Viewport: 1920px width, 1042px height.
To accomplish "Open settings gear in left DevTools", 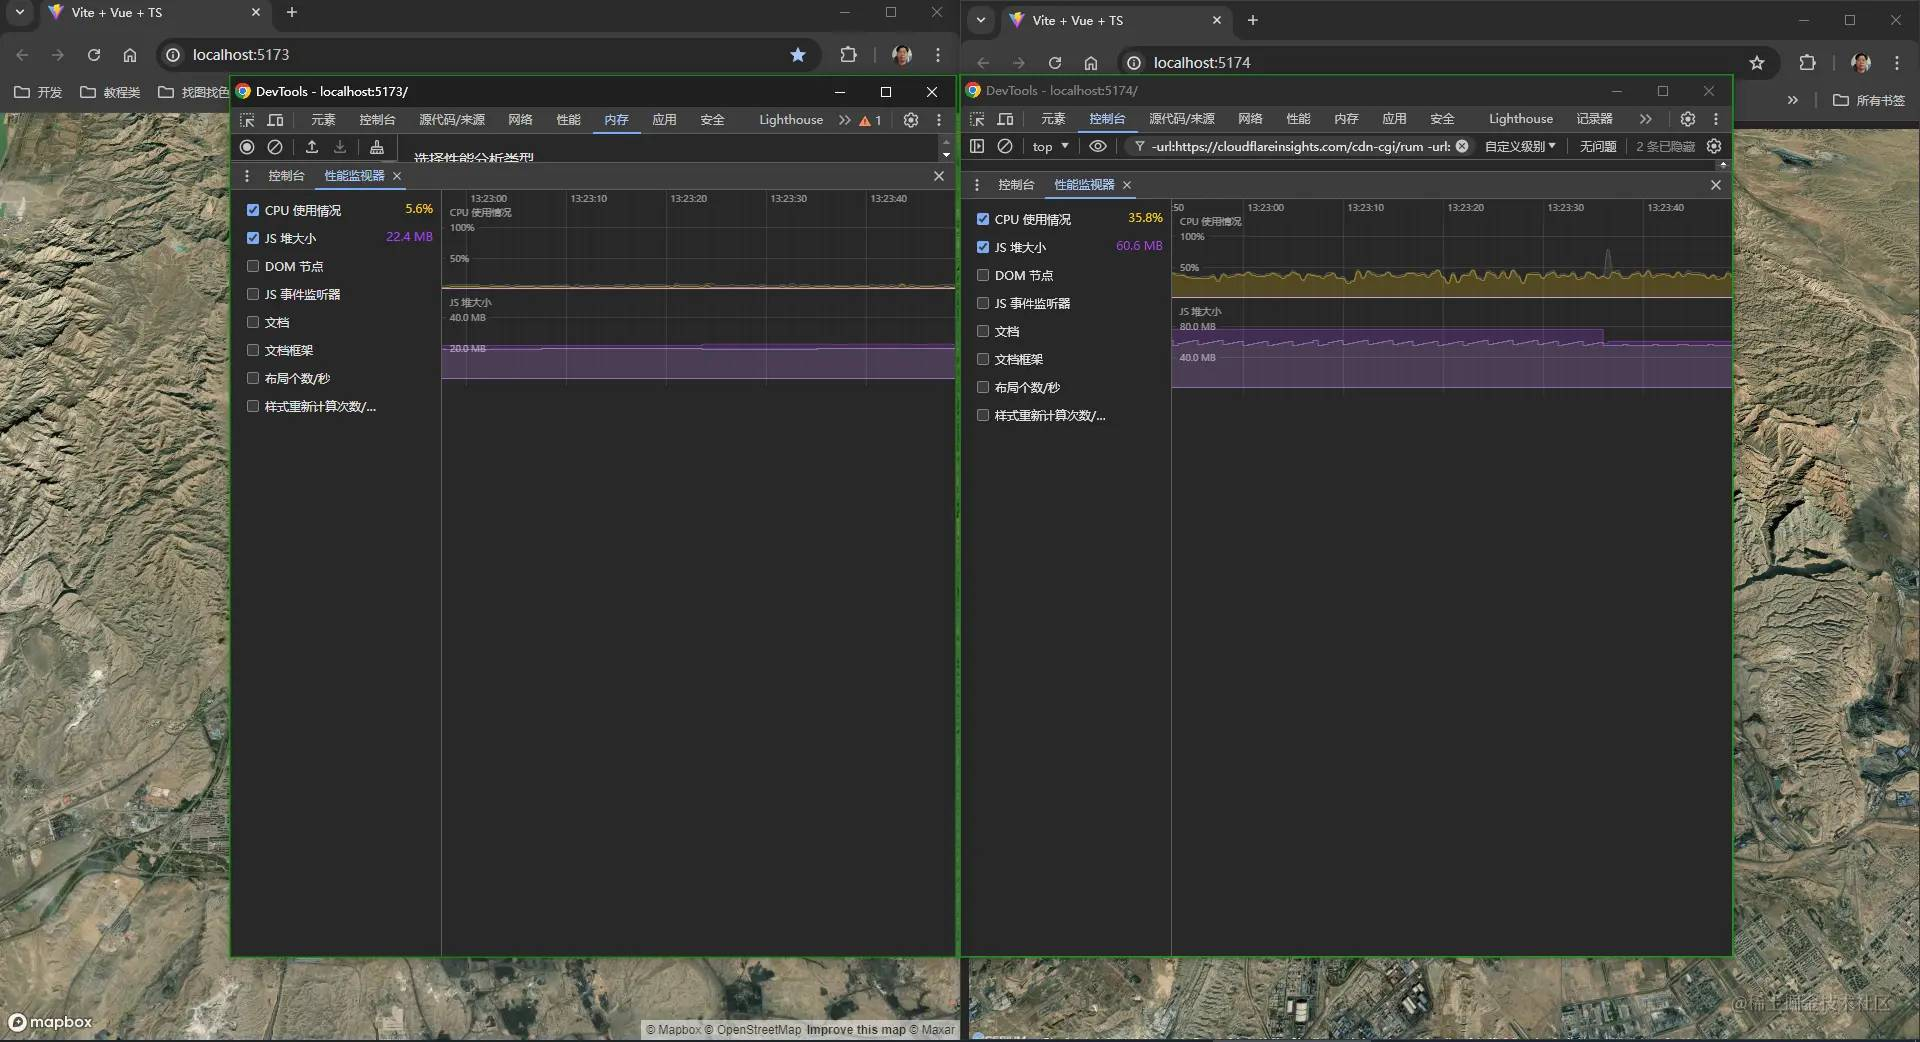I will click(x=911, y=120).
